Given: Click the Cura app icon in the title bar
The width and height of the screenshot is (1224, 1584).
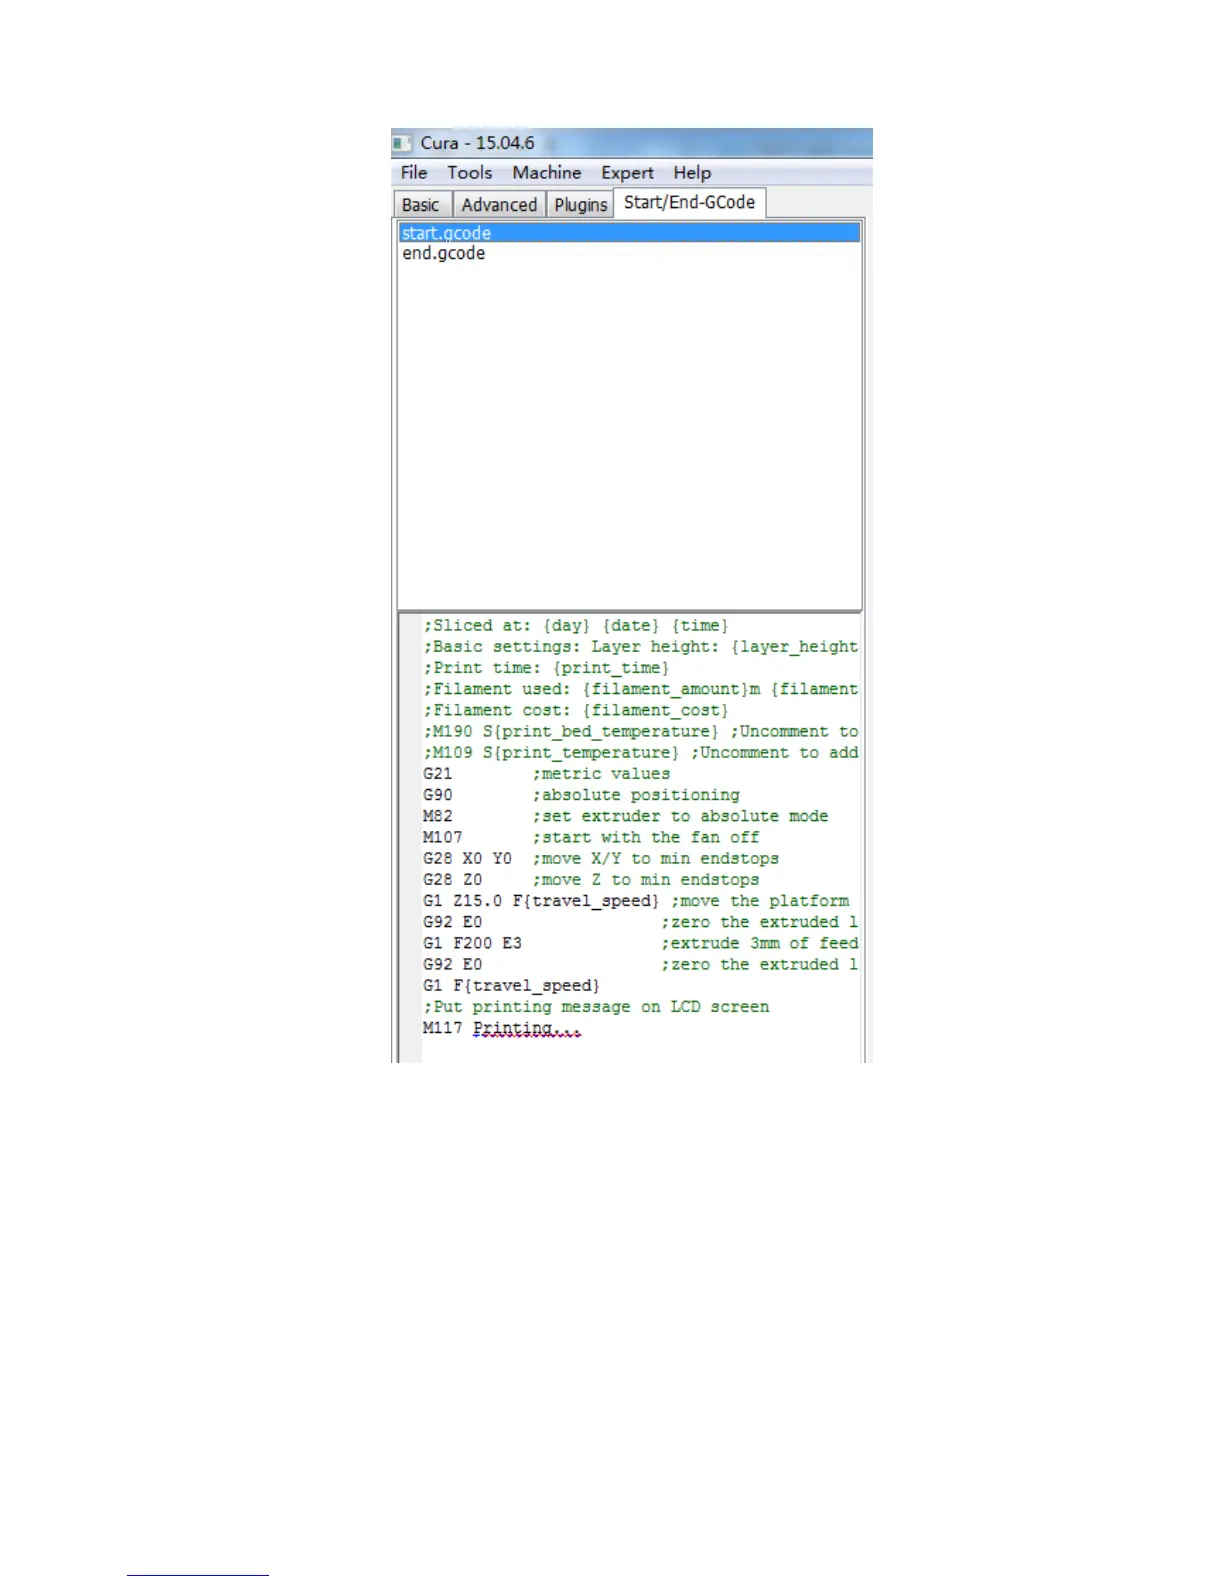Looking at the screenshot, I should (402, 143).
